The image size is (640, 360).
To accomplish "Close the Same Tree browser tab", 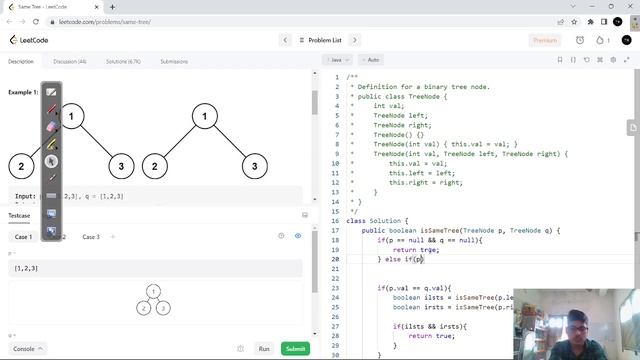I will click(x=97, y=7).
